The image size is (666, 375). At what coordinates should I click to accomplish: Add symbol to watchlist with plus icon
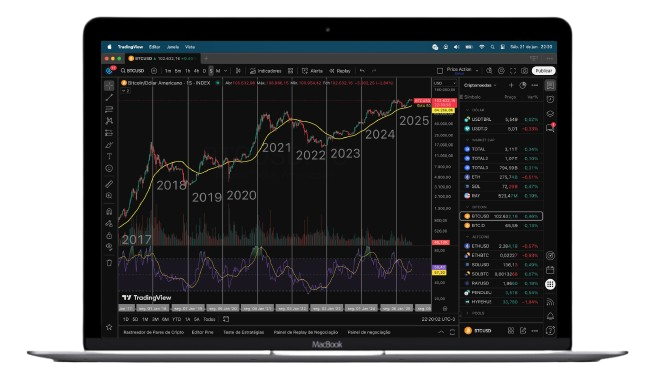(511, 85)
